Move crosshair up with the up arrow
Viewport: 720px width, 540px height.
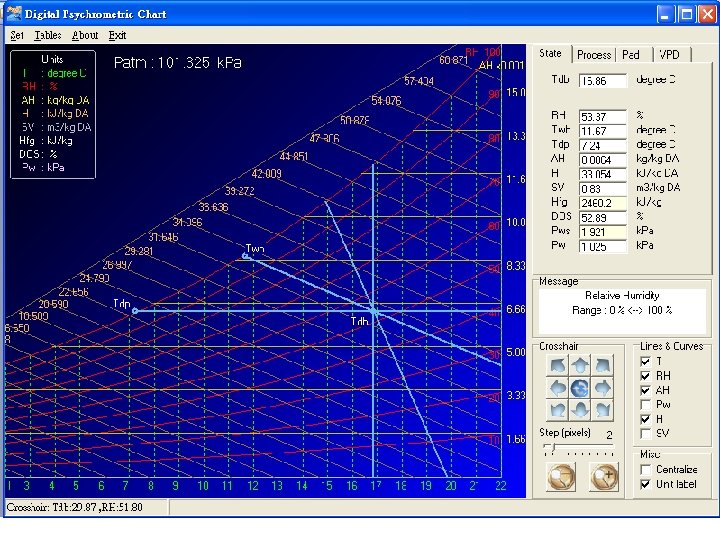pos(579,364)
